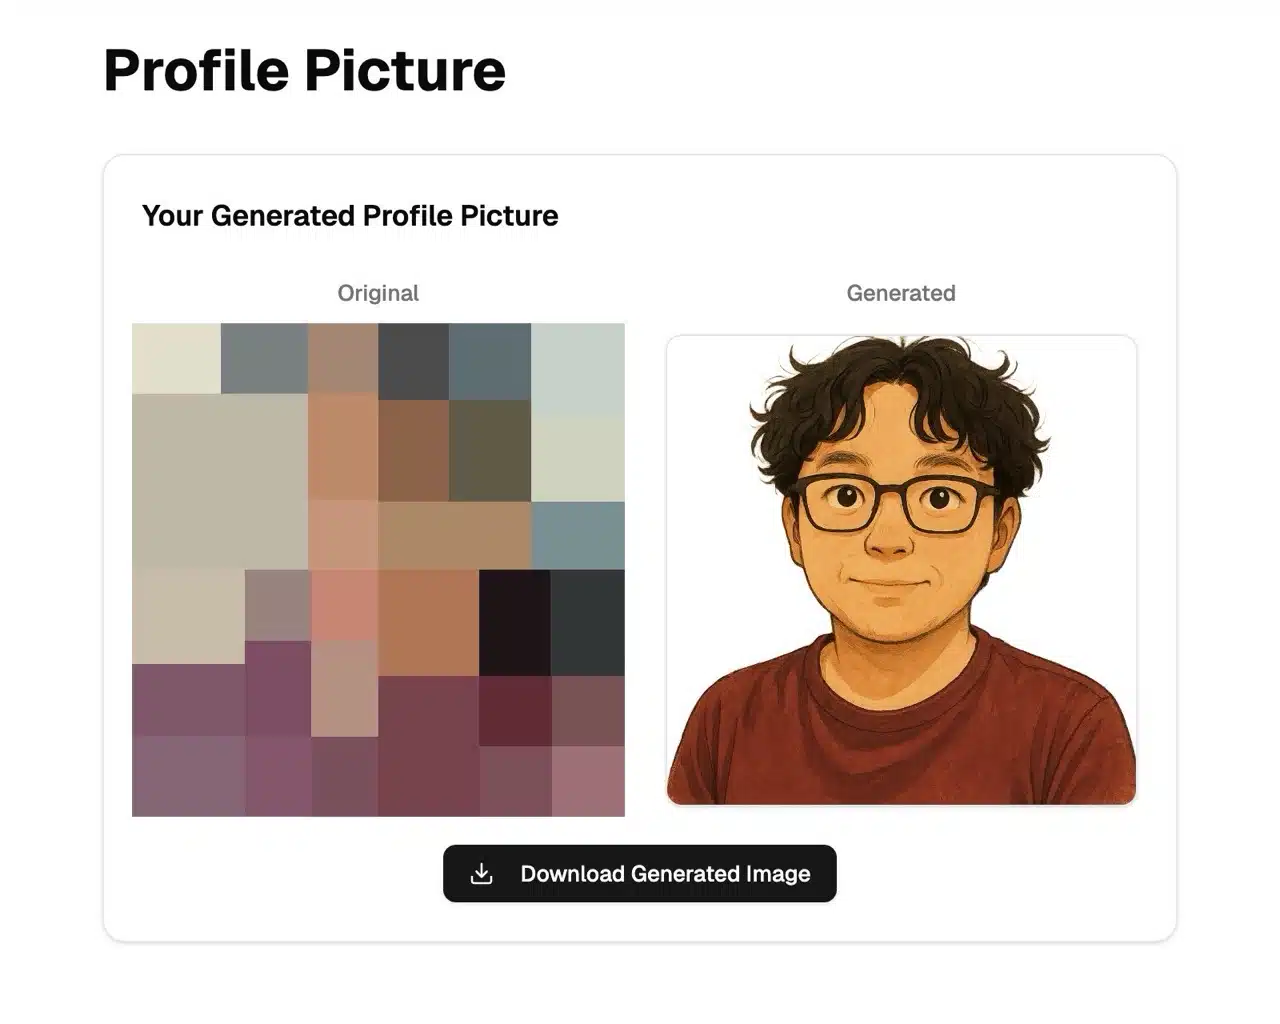The height and width of the screenshot is (1024, 1280).
Task: Click the red shirt in the generated avatar
Action: click(900, 740)
